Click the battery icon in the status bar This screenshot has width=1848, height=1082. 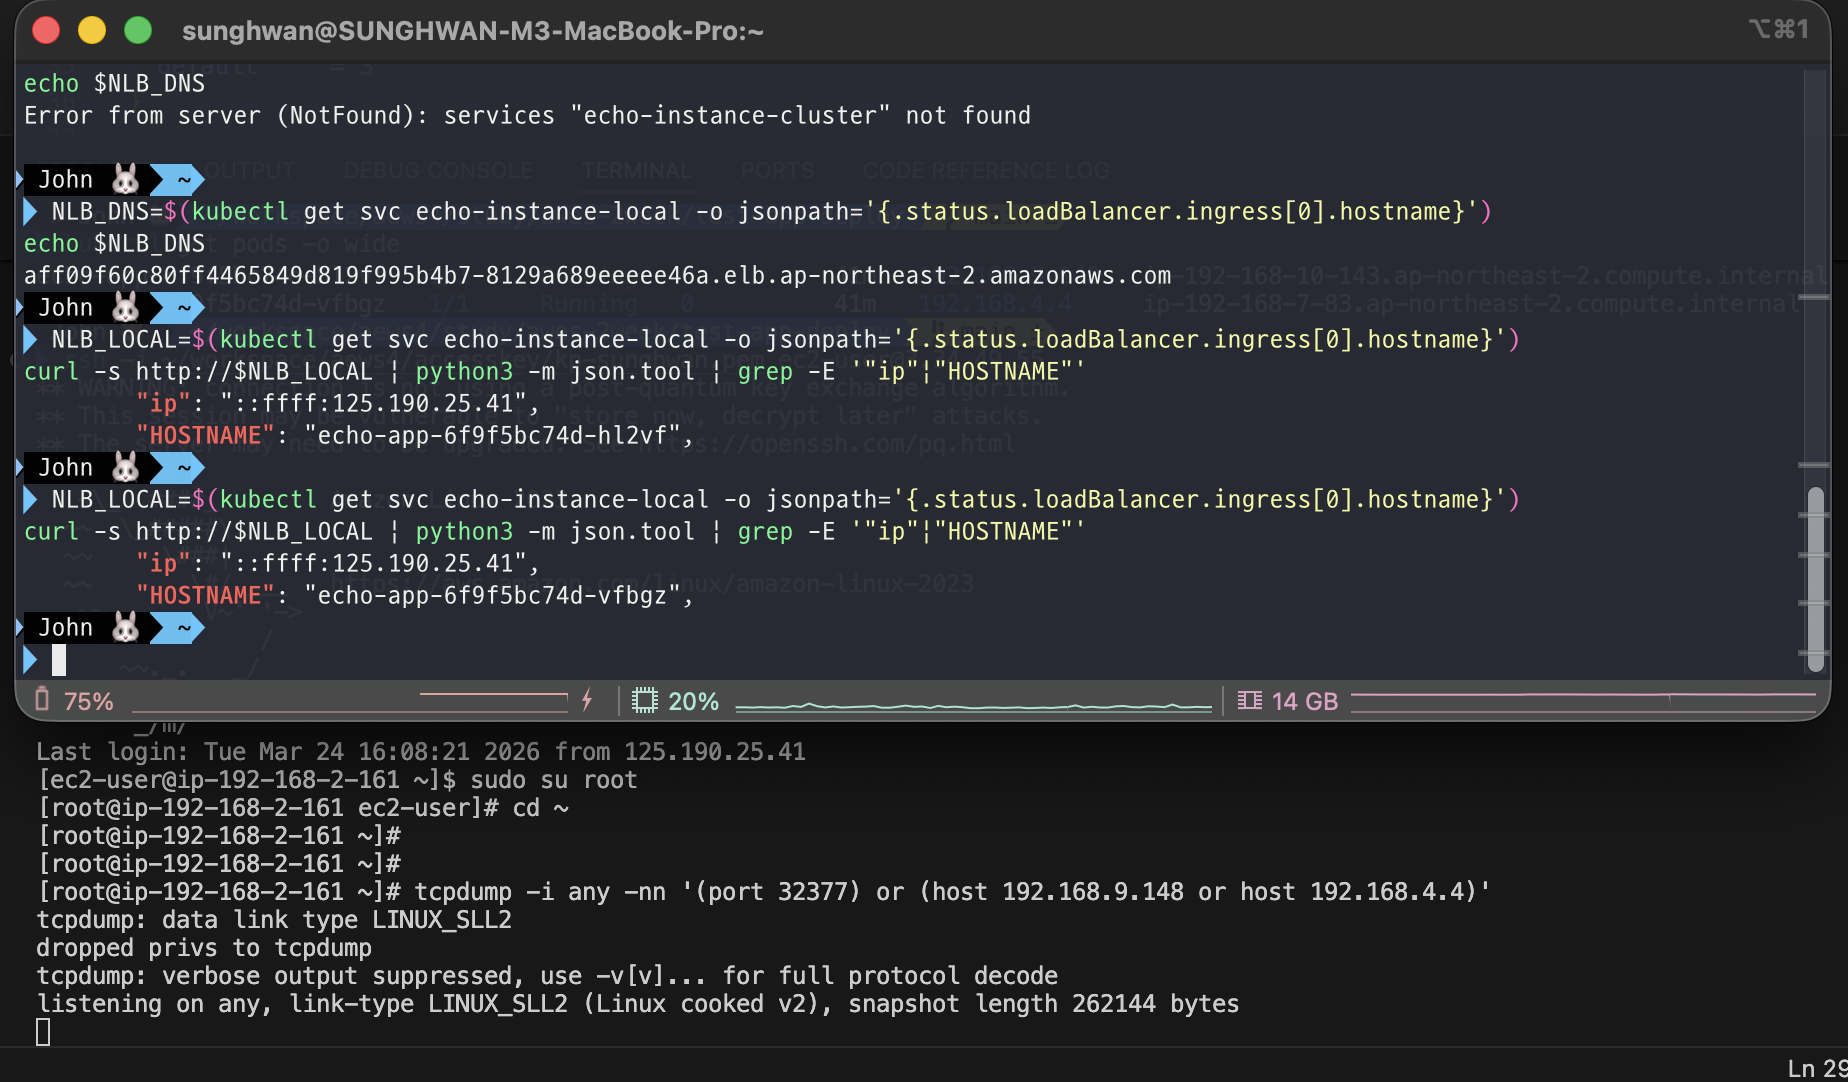[42, 699]
